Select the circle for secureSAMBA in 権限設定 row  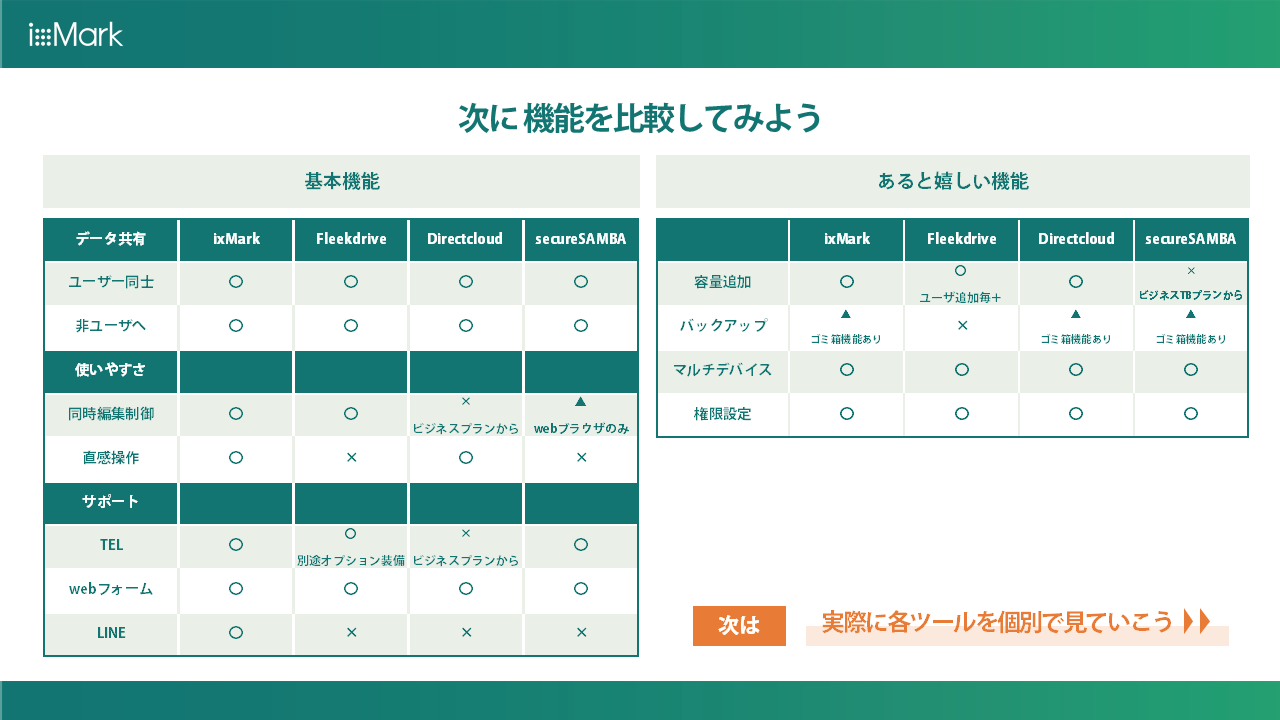pos(1191,413)
